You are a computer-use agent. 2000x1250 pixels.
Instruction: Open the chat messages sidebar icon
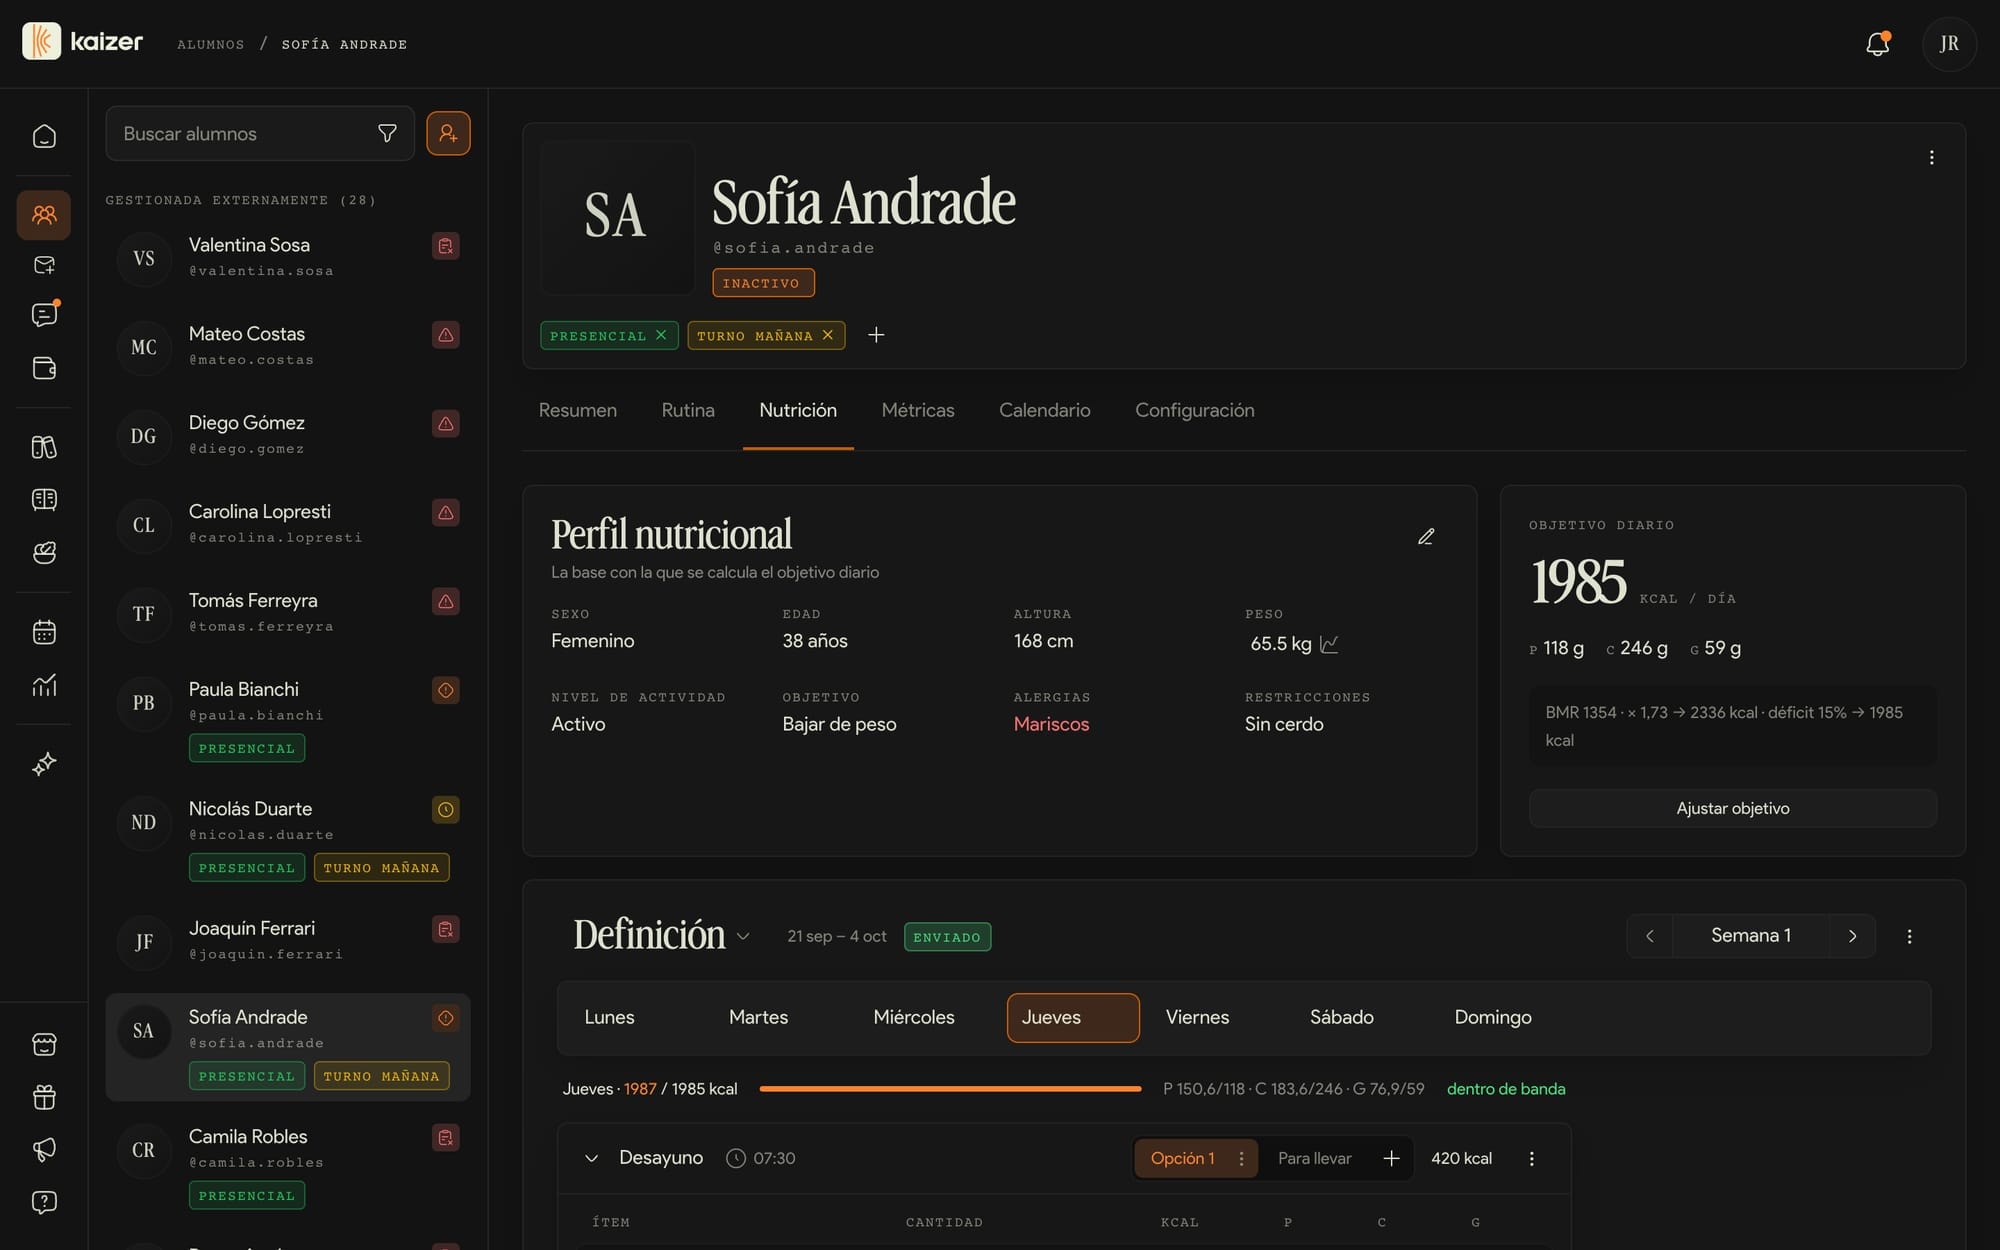(x=44, y=315)
